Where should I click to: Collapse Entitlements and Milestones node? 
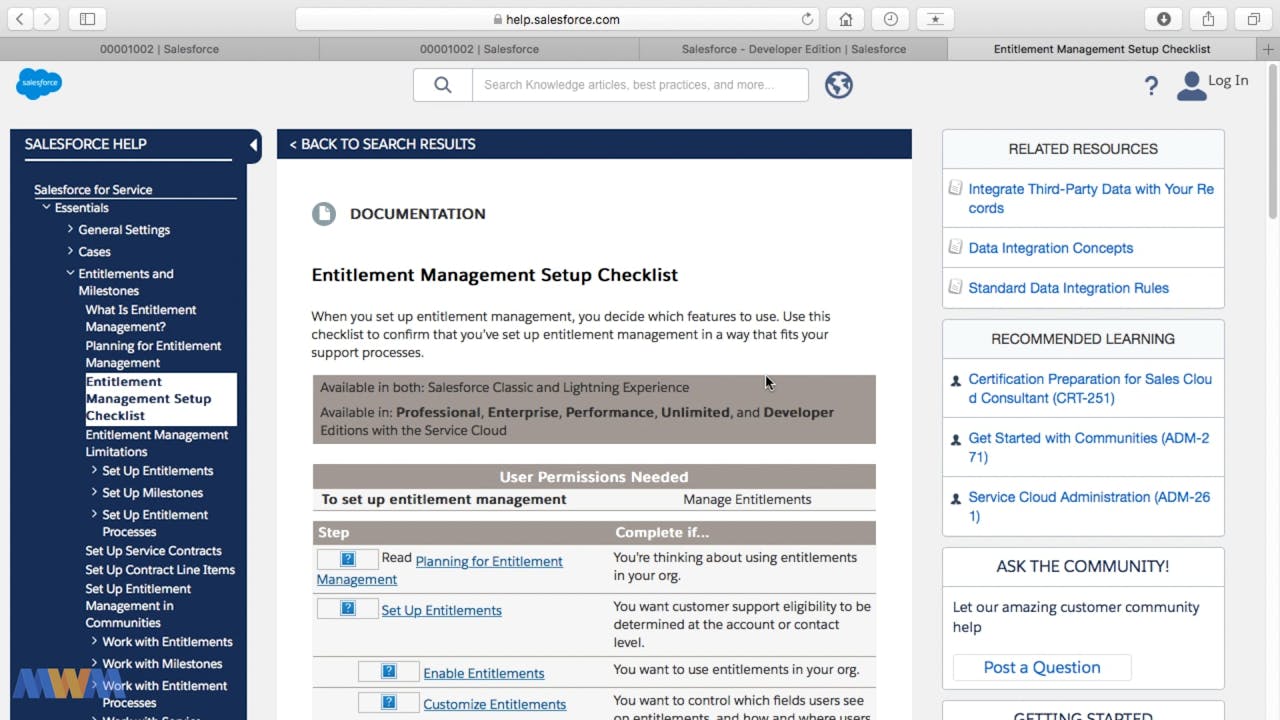(70, 273)
